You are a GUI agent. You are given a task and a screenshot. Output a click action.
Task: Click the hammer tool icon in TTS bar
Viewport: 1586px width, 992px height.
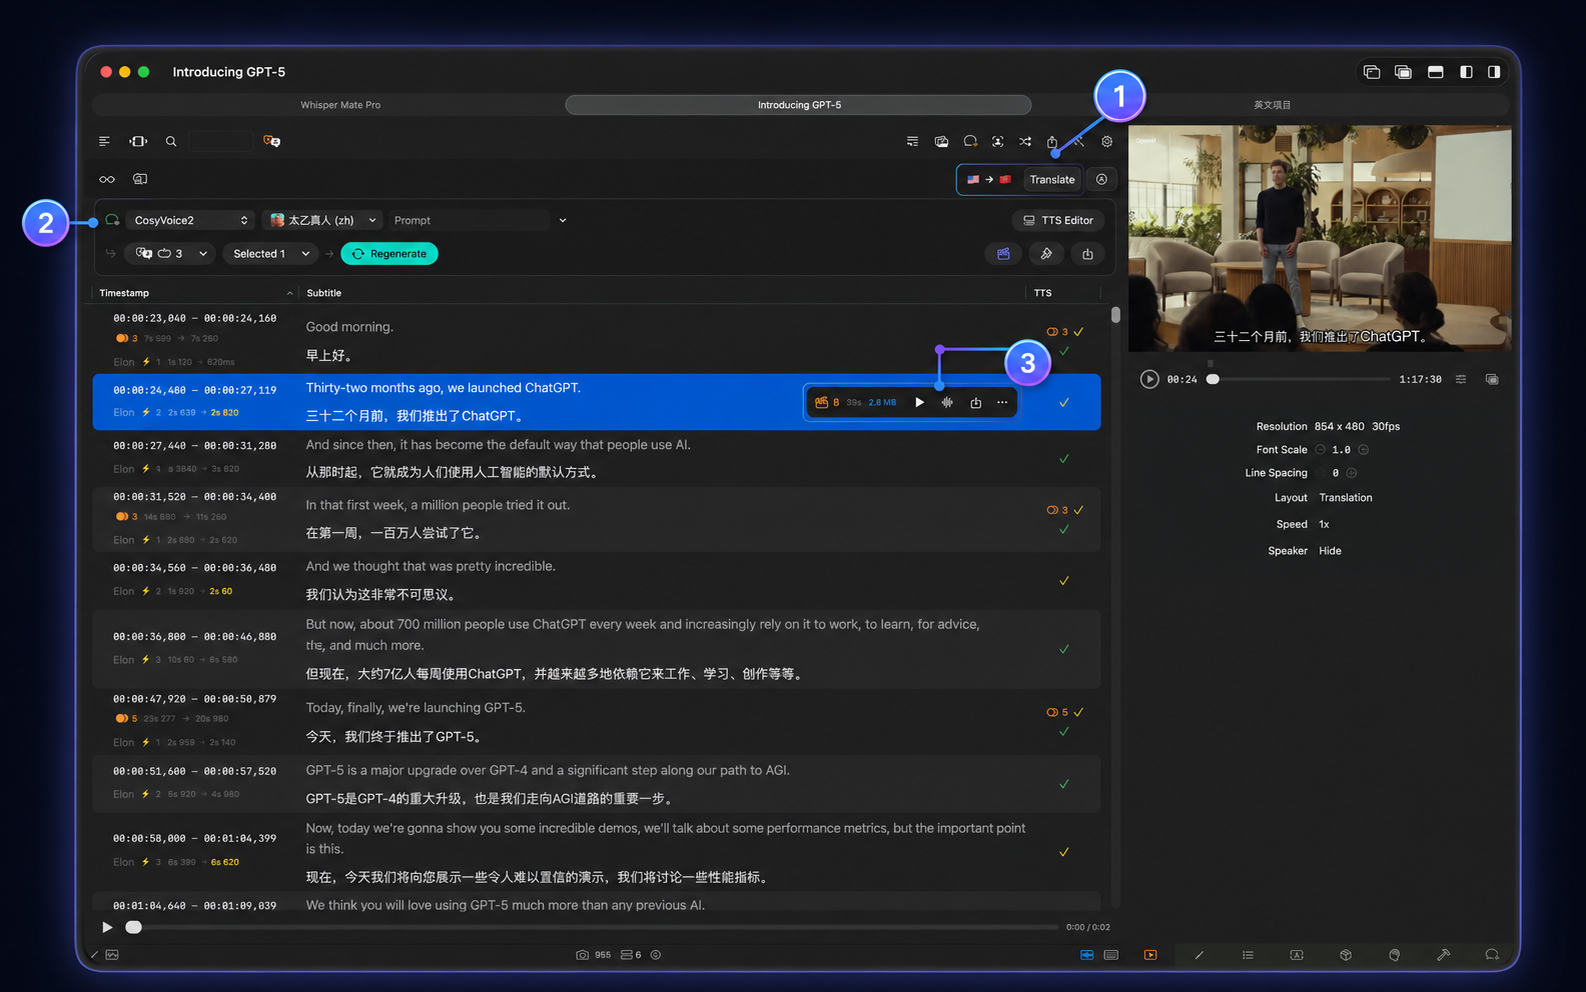tap(1046, 254)
